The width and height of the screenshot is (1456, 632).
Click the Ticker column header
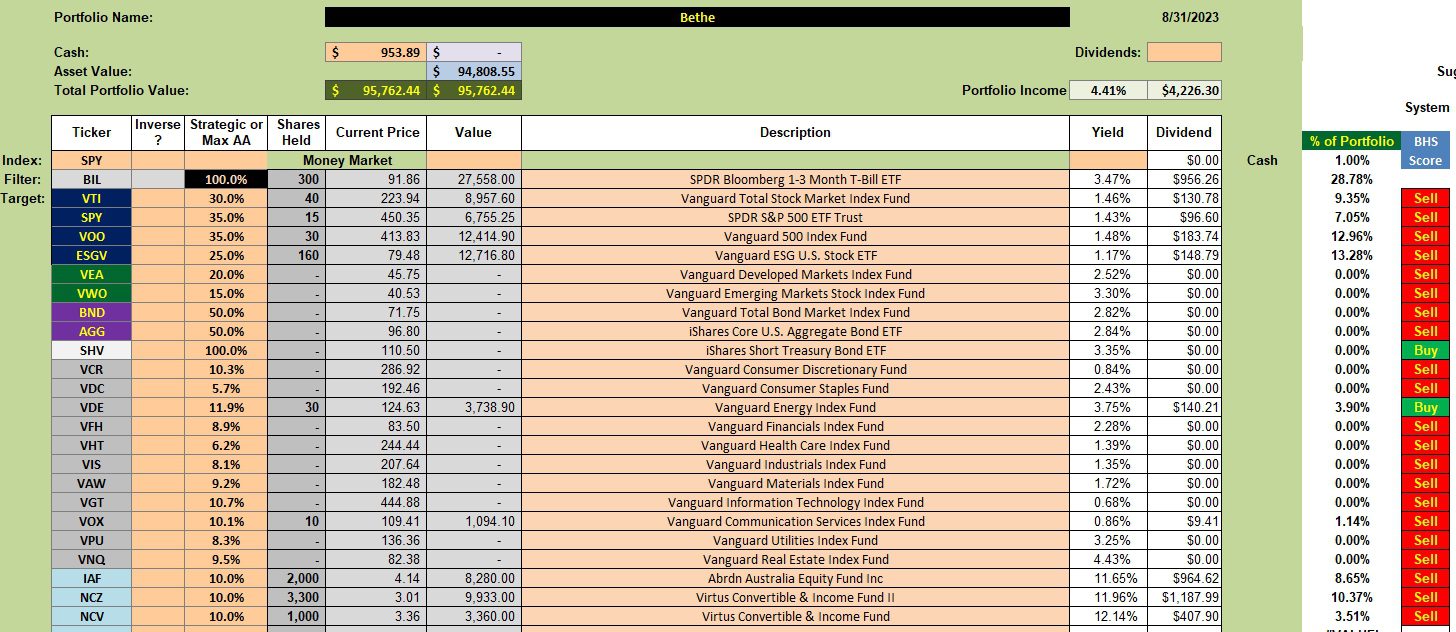(x=92, y=133)
